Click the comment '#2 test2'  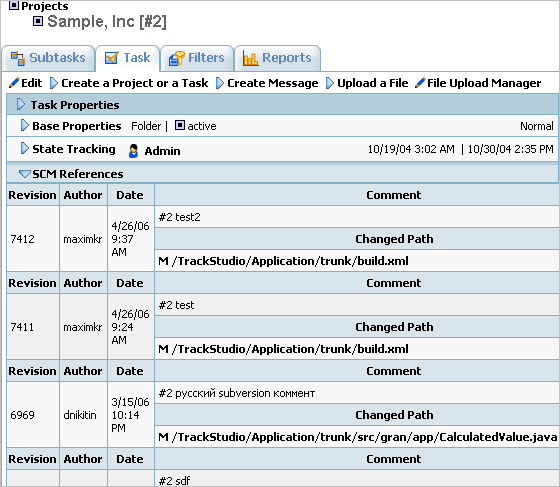click(180, 217)
